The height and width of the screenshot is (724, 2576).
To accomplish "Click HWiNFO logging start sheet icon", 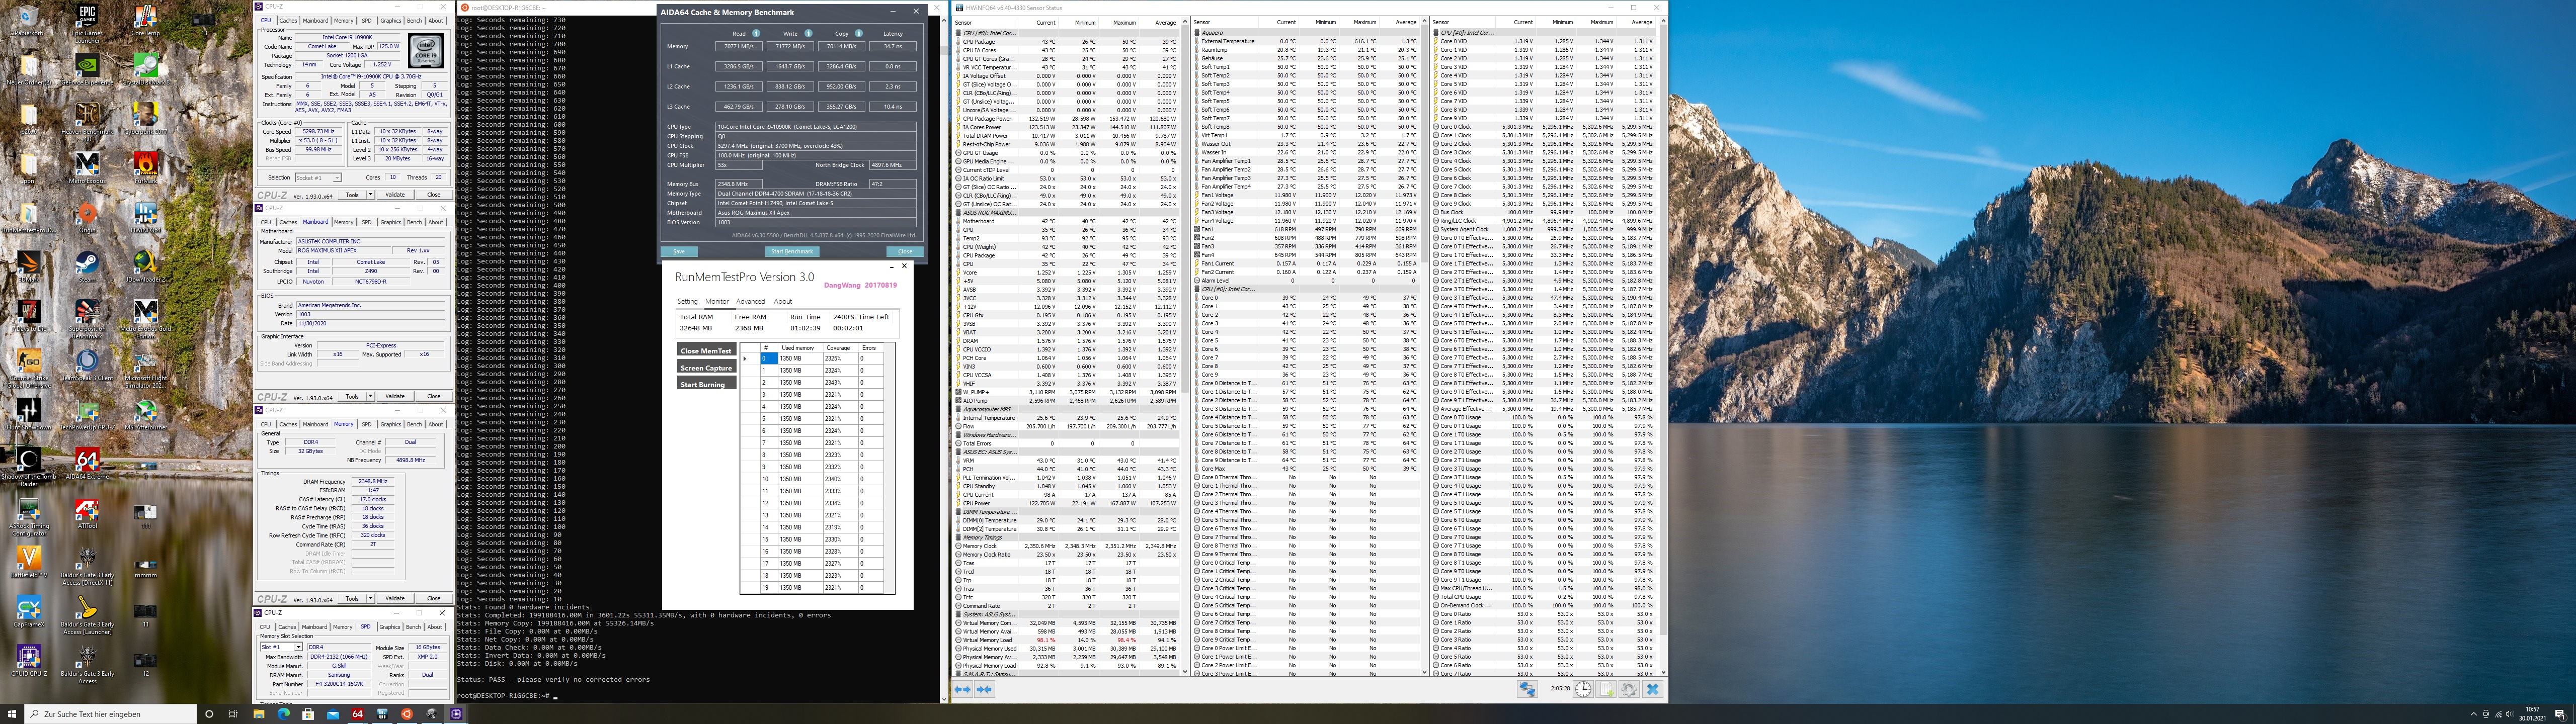I will [1606, 689].
